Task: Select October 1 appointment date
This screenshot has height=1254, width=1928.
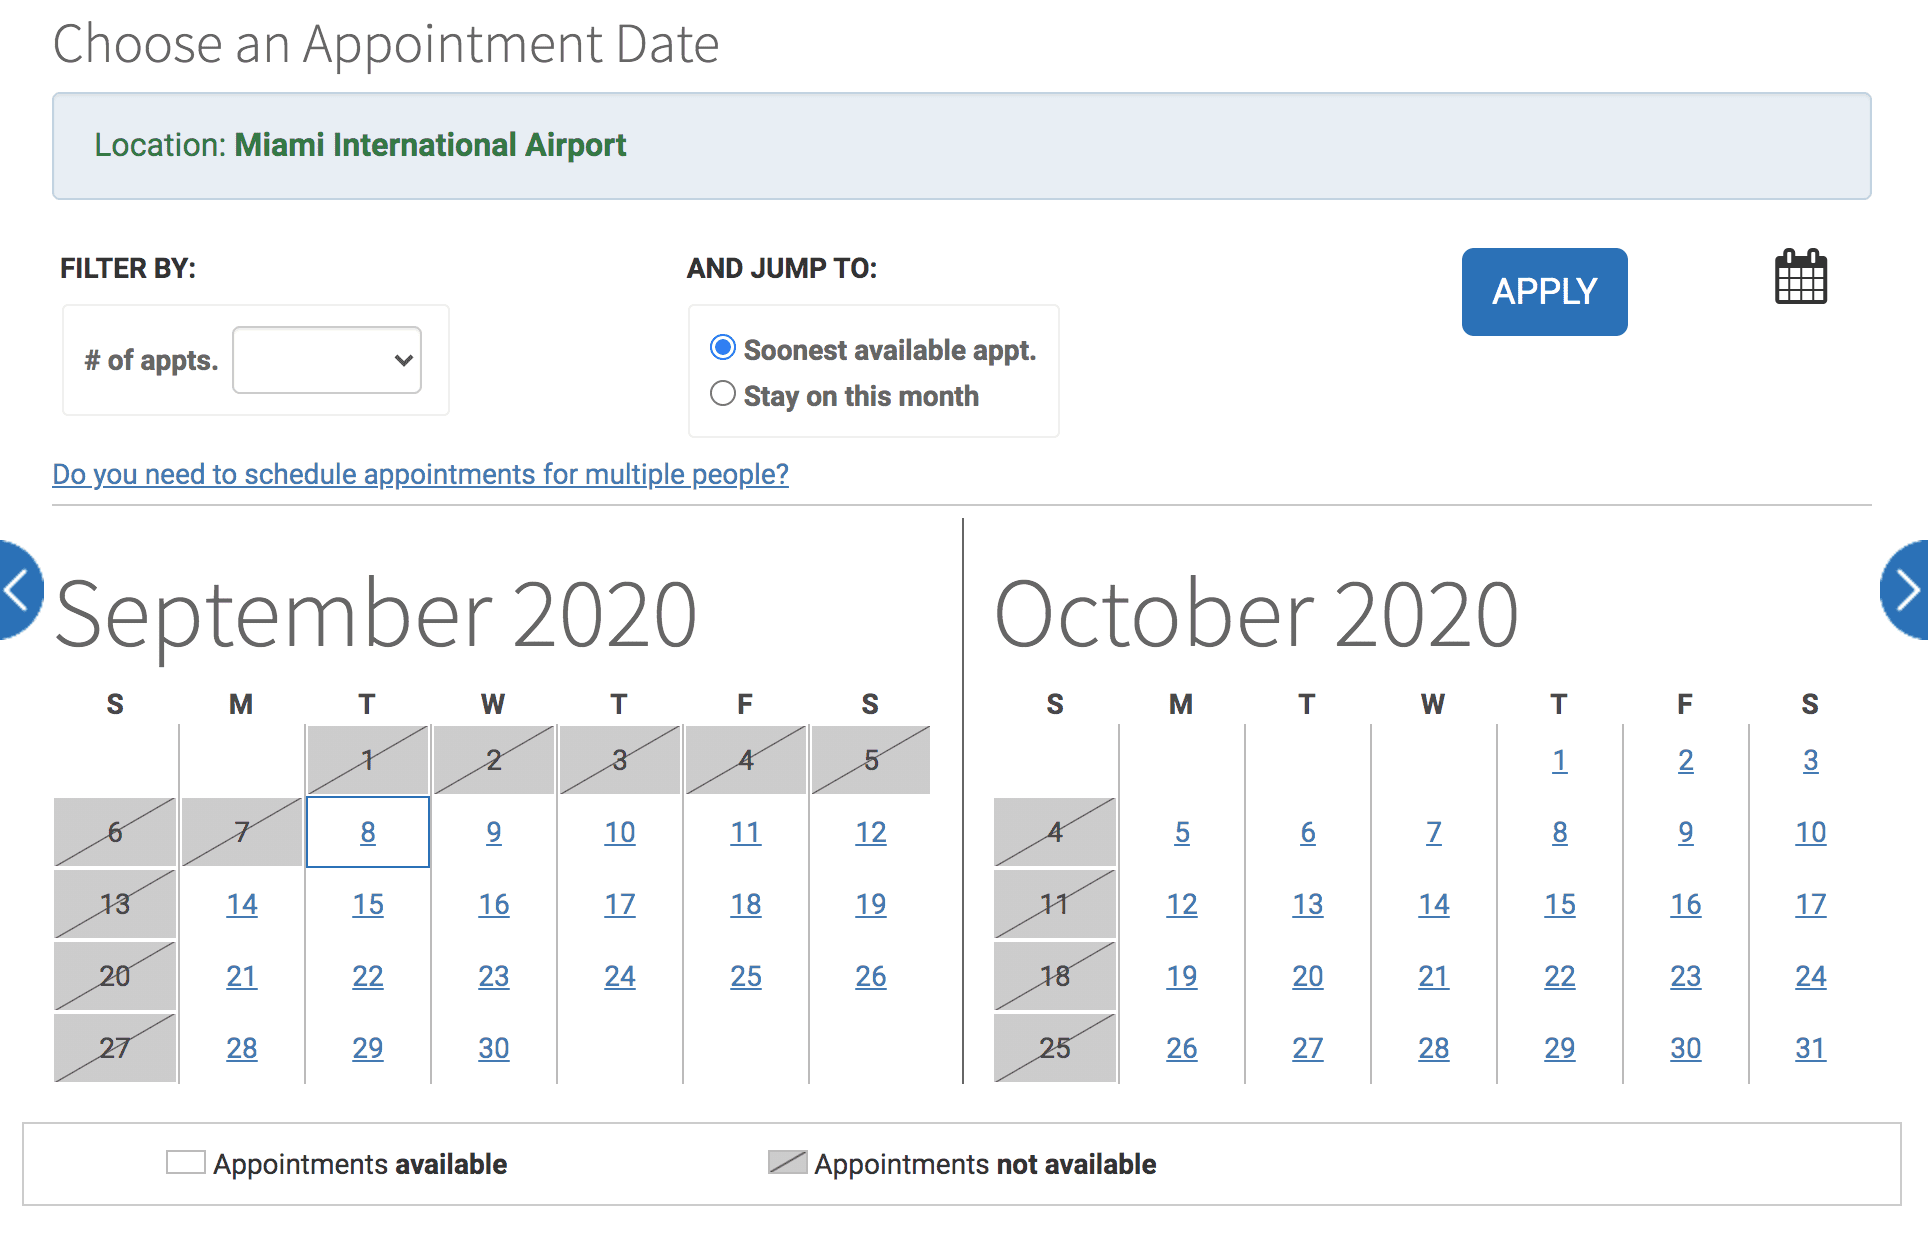Action: tap(1559, 760)
